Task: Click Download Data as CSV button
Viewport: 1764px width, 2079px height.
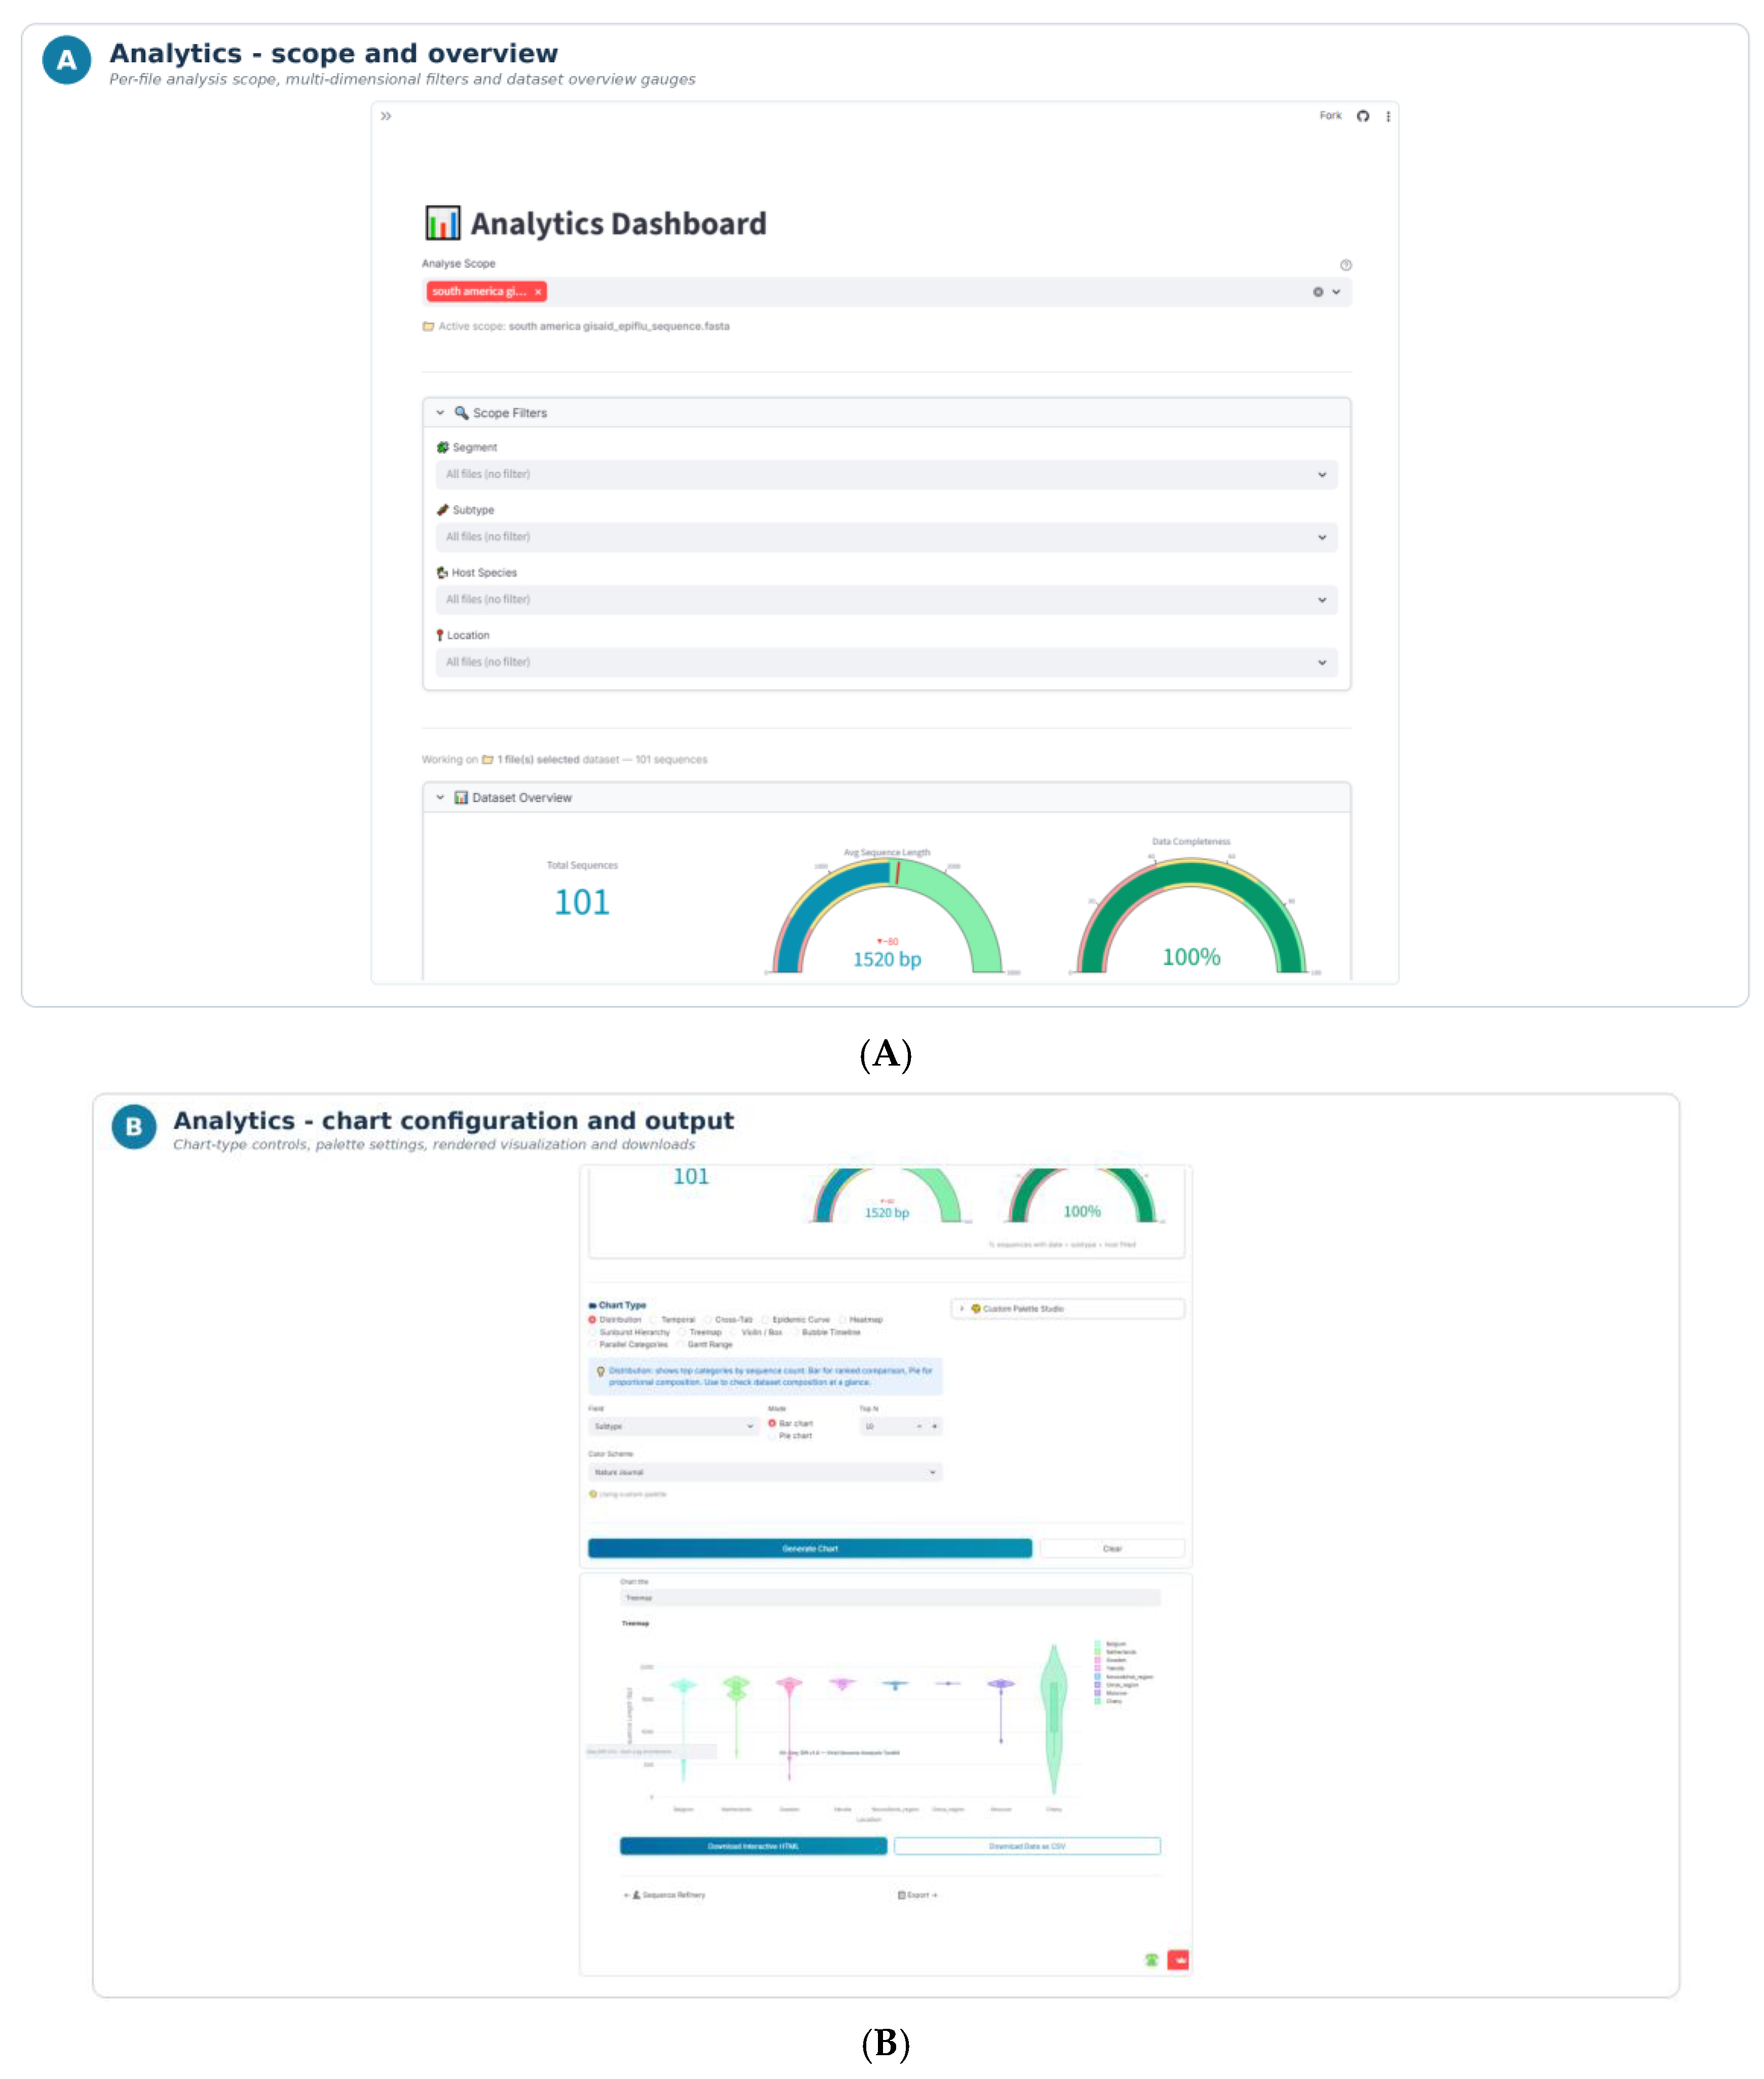Action: point(1027,1846)
